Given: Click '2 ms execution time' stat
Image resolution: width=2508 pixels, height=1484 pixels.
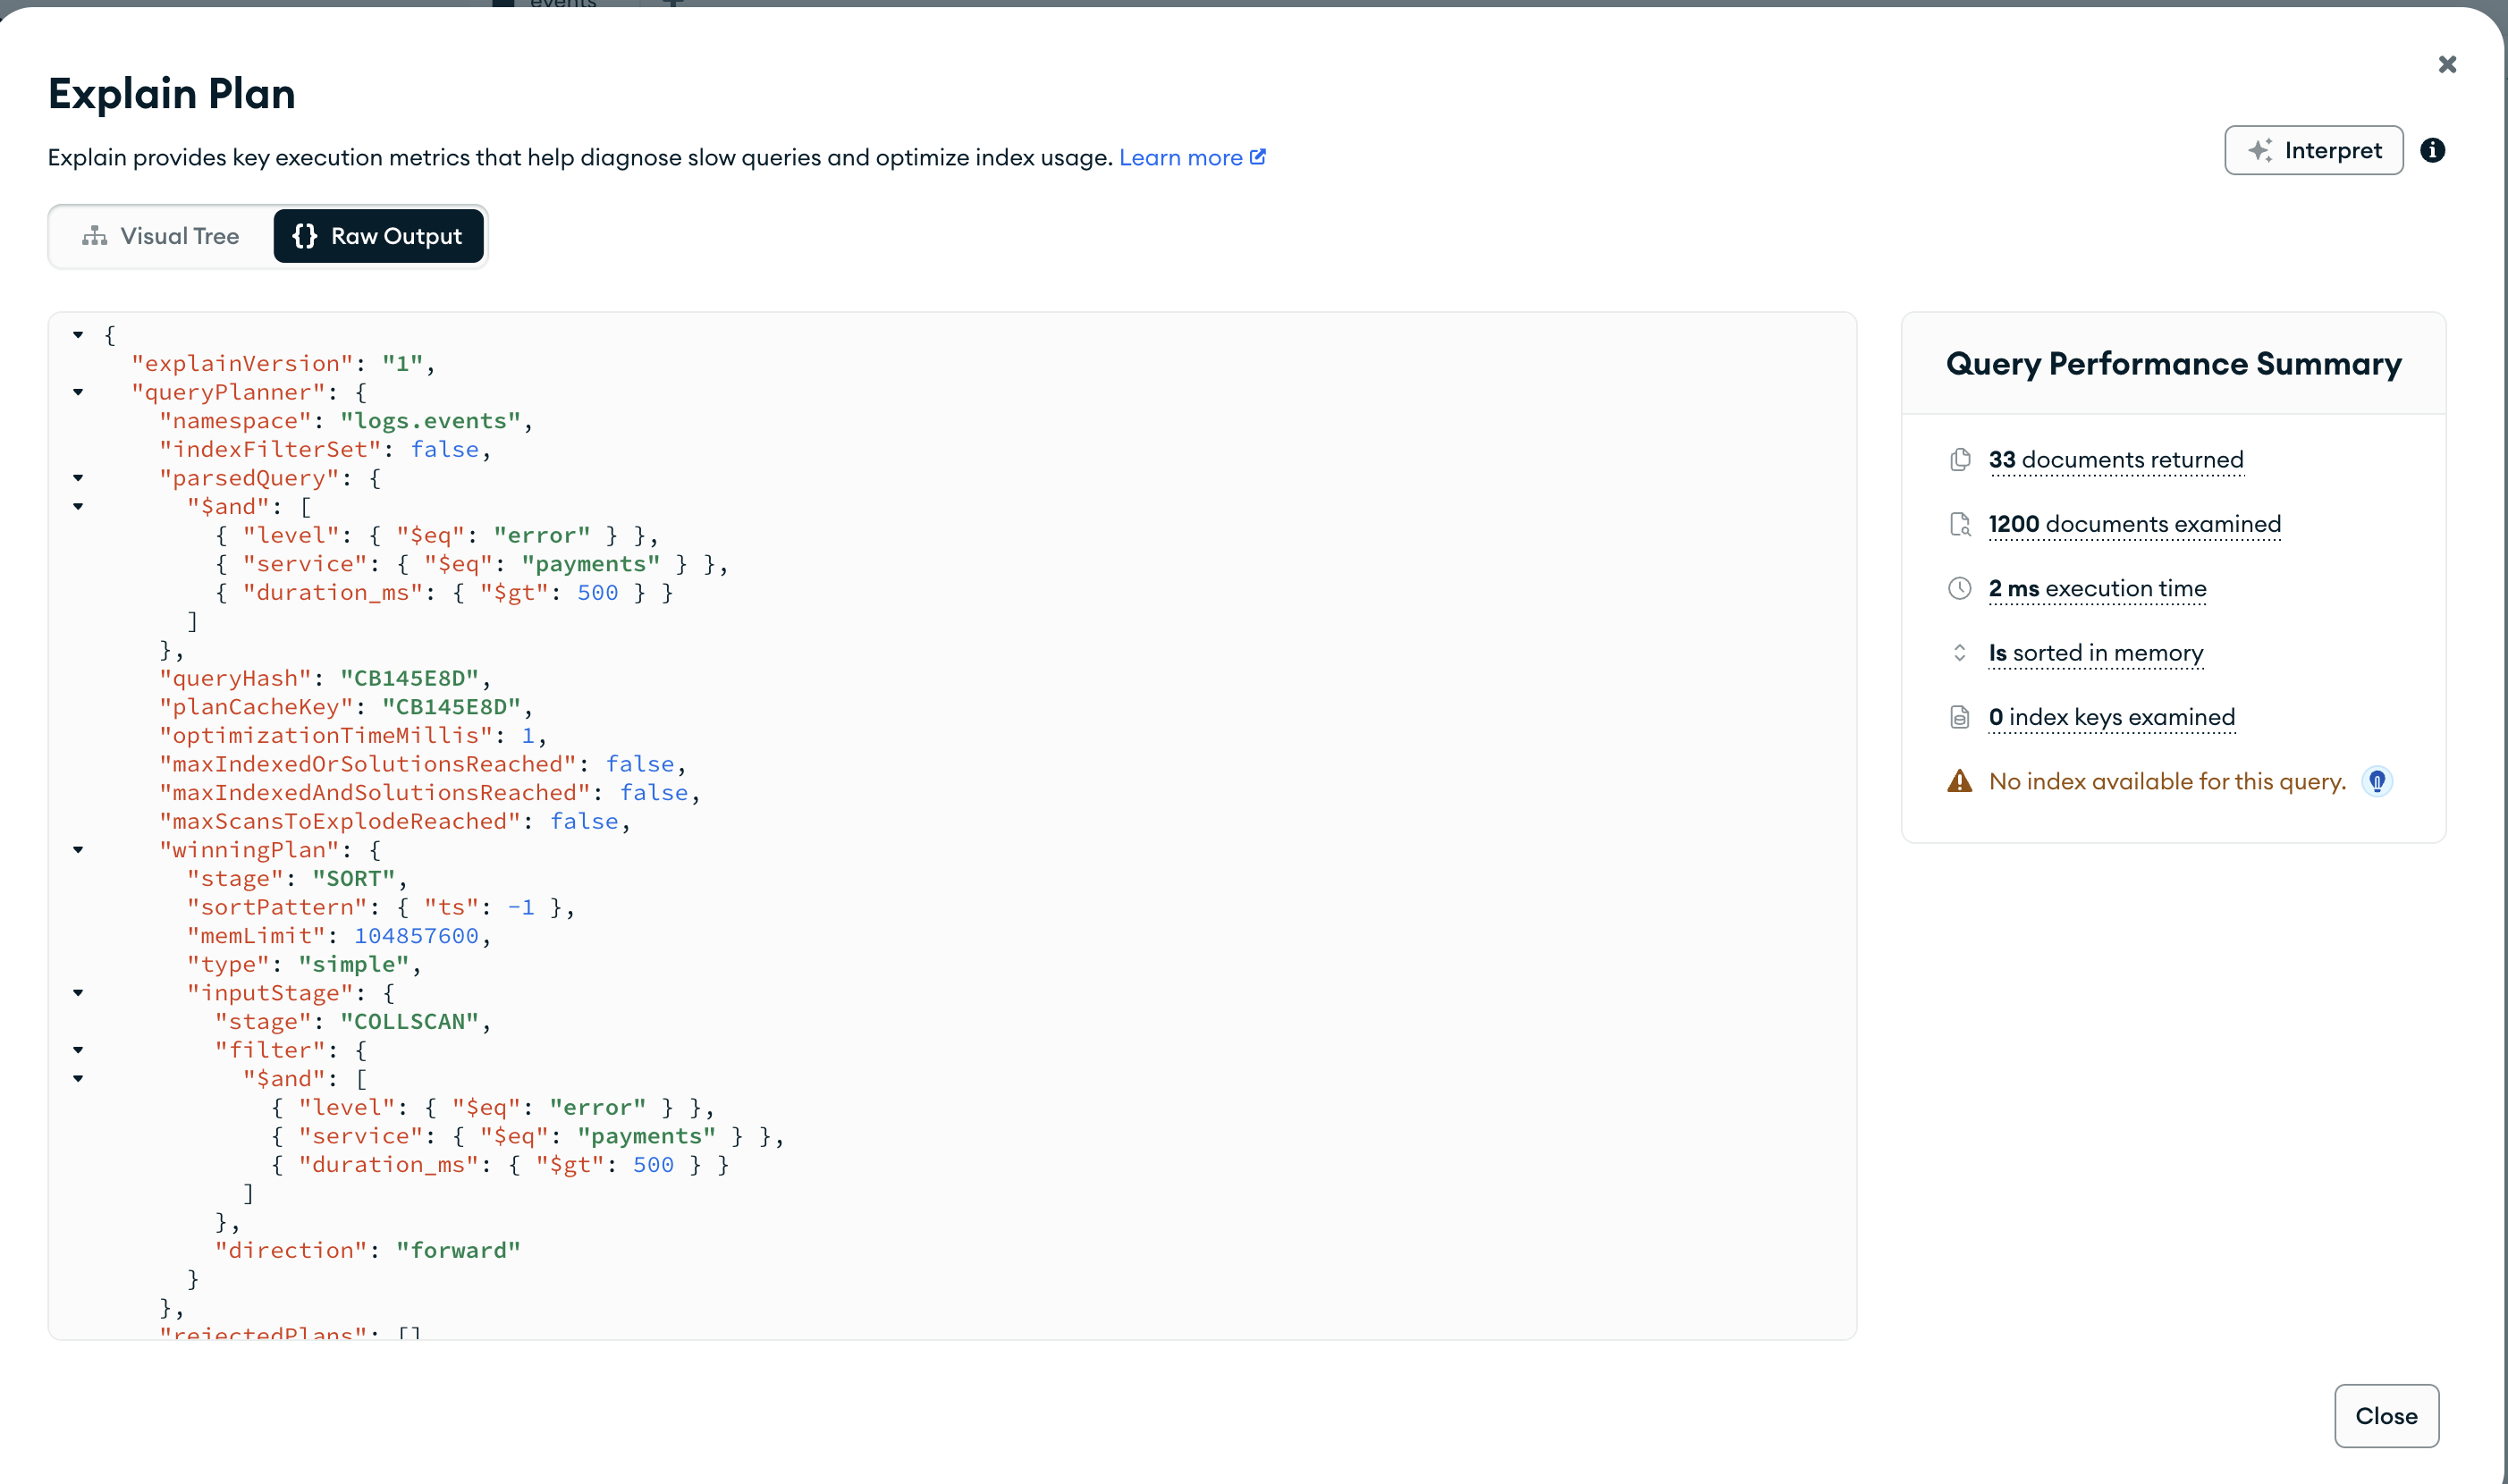Looking at the screenshot, I should (2097, 588).
